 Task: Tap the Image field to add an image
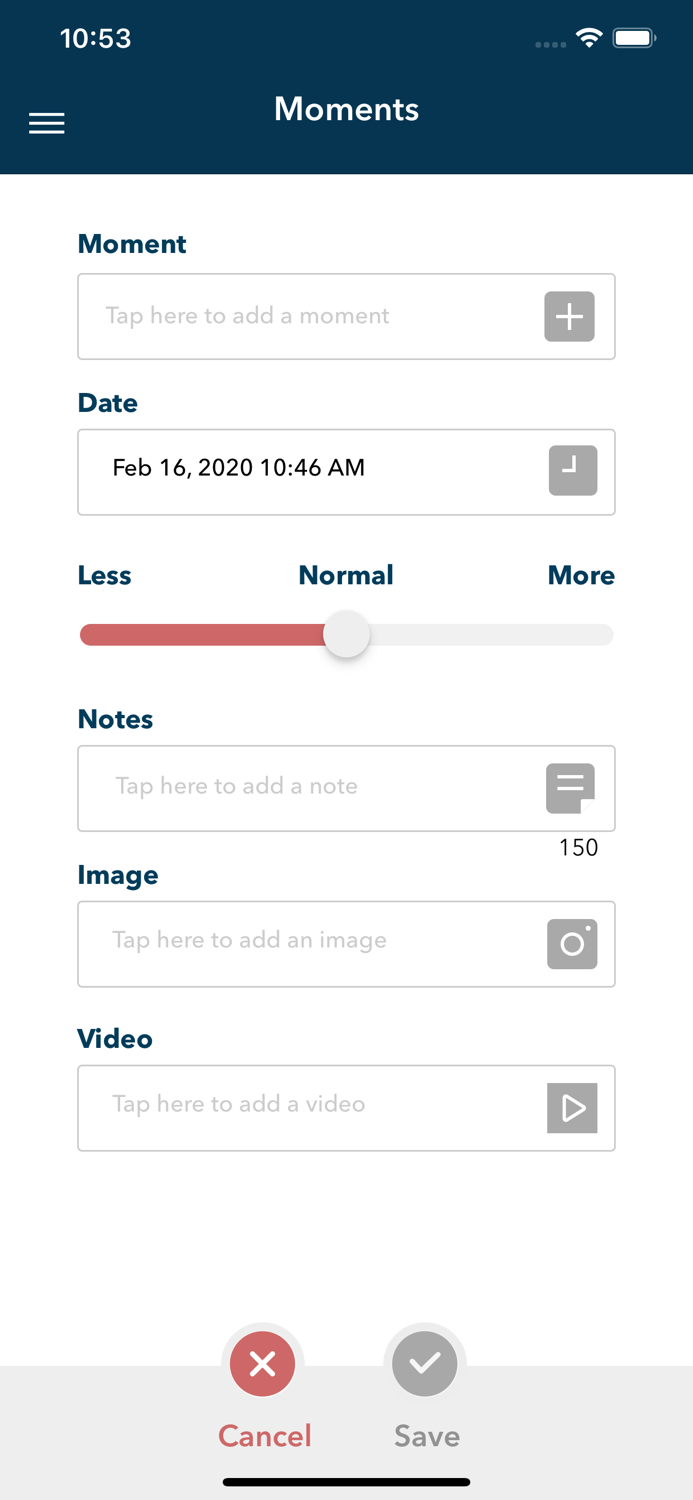tap(300, 944)
